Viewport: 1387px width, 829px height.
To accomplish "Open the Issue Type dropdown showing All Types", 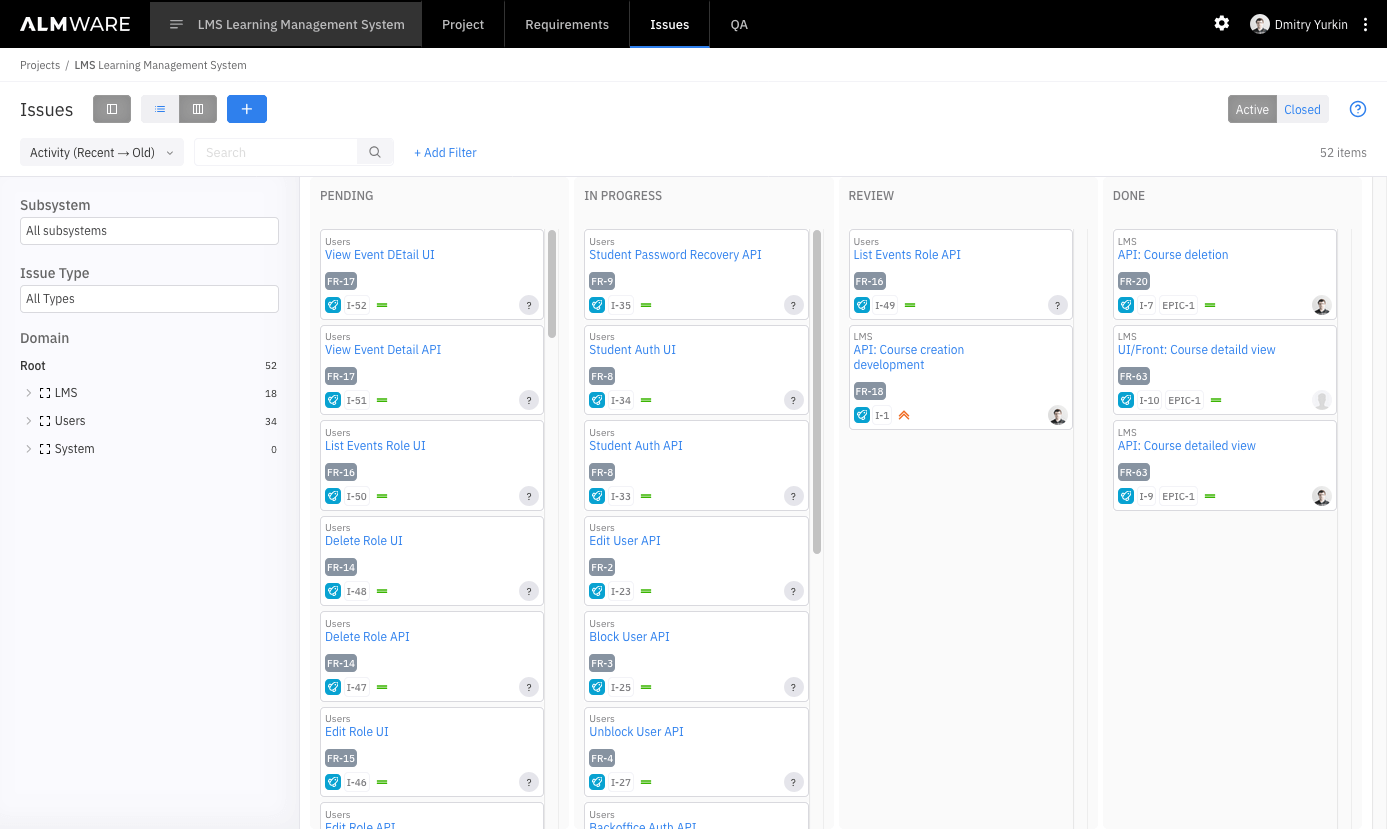I will coord(149,298).
